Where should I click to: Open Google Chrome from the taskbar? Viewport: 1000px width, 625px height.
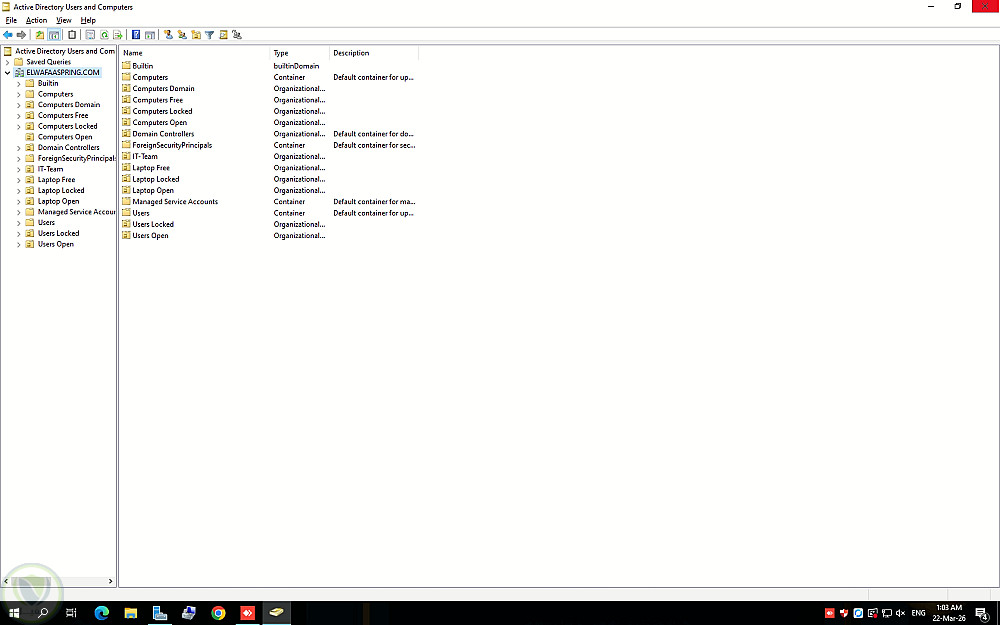tap(218, 613)
